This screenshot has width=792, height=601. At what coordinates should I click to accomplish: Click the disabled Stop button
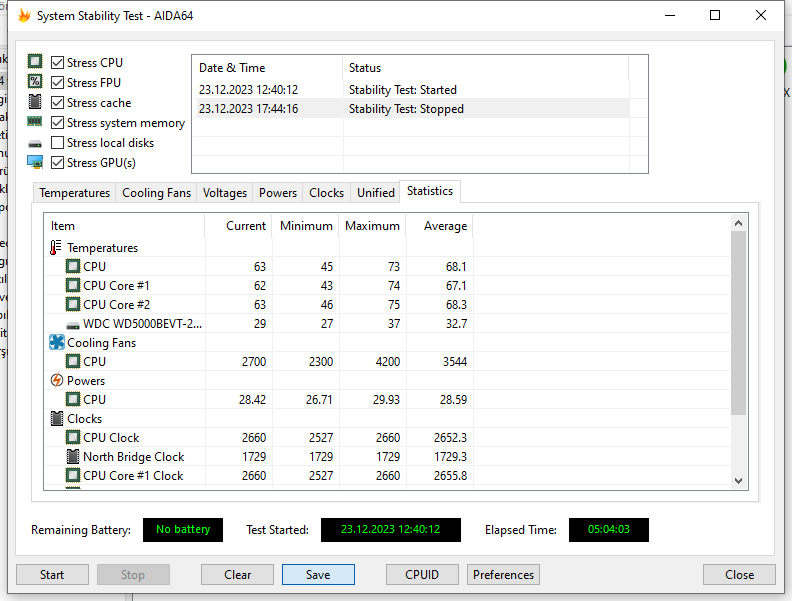(x=133, y=575)
